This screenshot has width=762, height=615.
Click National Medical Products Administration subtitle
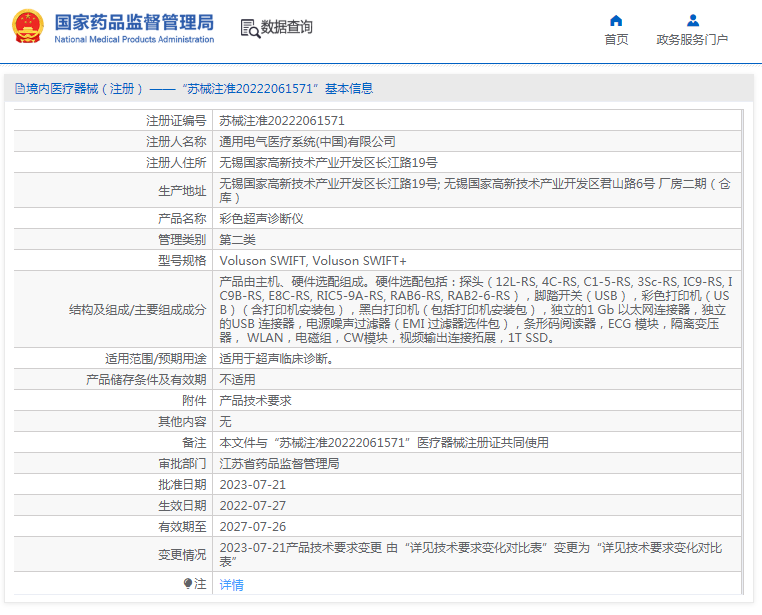[134, 39]
